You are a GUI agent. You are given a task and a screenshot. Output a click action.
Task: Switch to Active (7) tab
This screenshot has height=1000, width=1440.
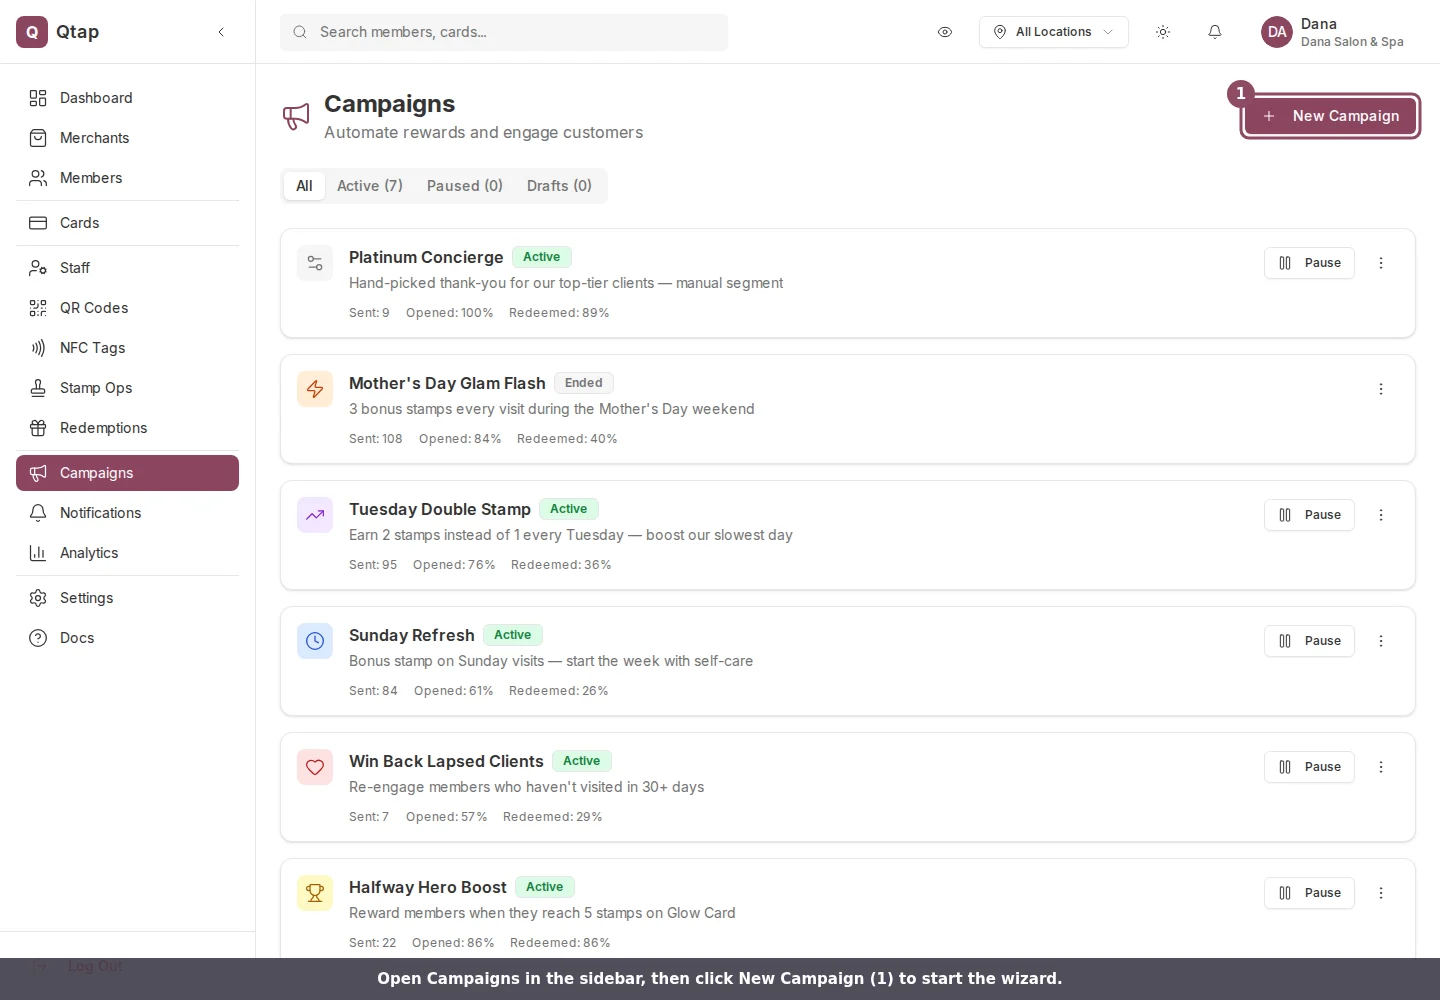(x=370, y=186)
